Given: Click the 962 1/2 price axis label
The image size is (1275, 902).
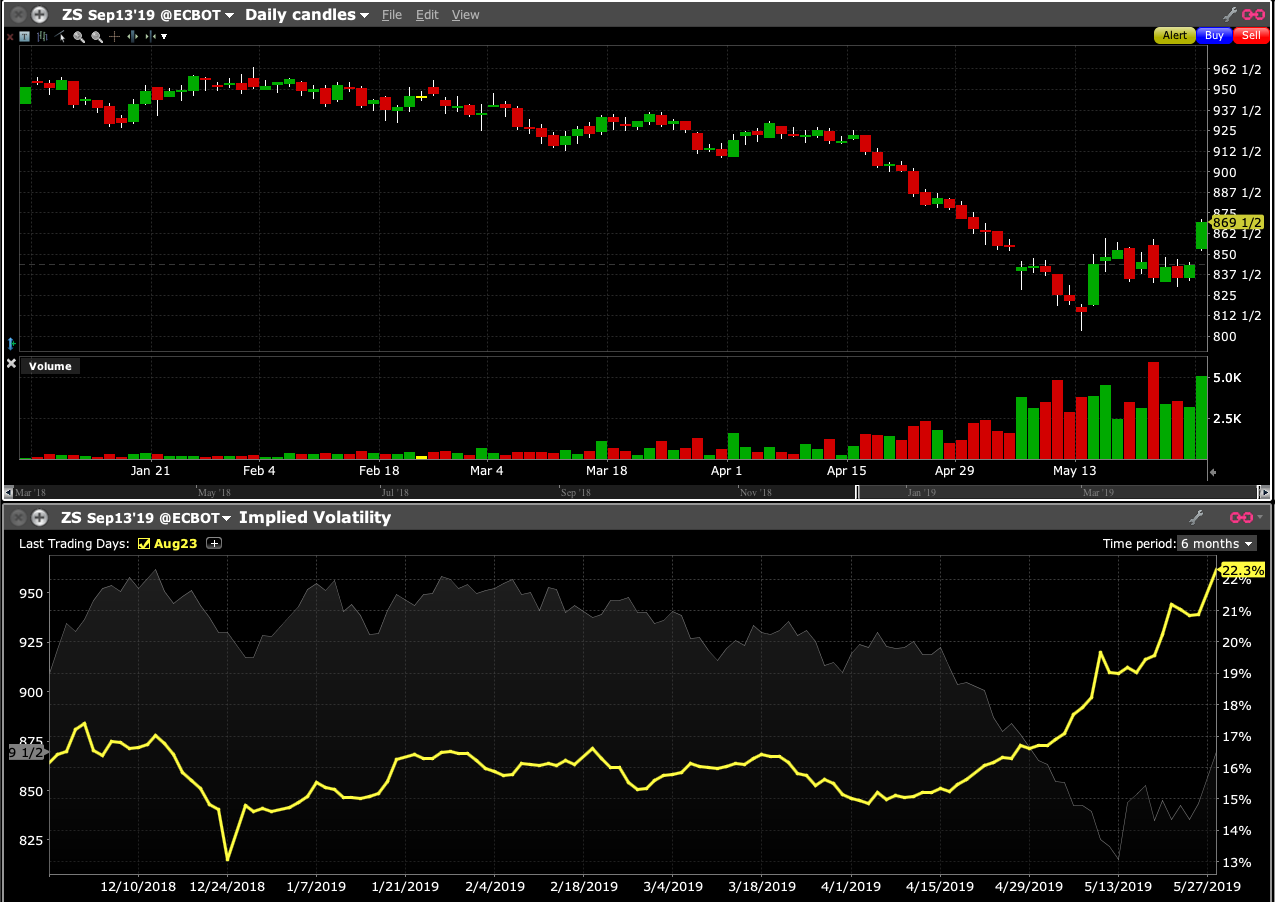Looking at the screenshot, I should [x=1237, y=69].
